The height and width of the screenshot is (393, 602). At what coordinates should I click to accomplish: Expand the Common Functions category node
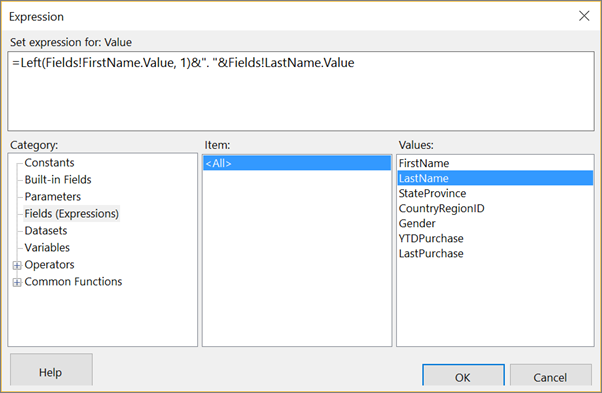(x=17, y=282)
